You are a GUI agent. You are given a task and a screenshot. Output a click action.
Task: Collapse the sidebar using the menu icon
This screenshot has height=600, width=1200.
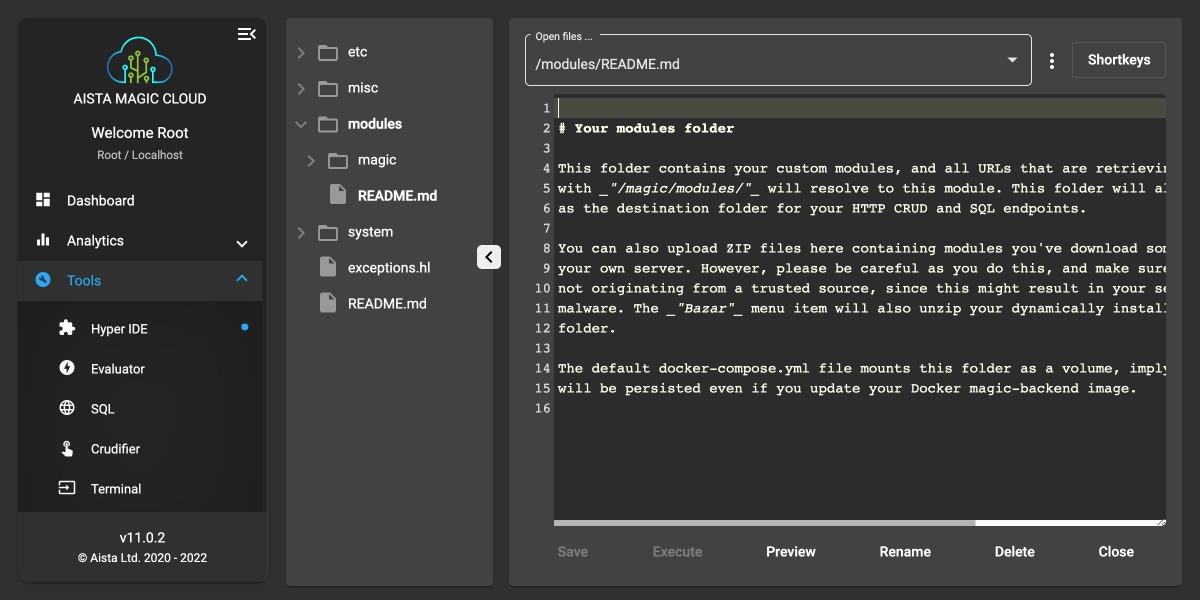(246, 35)
